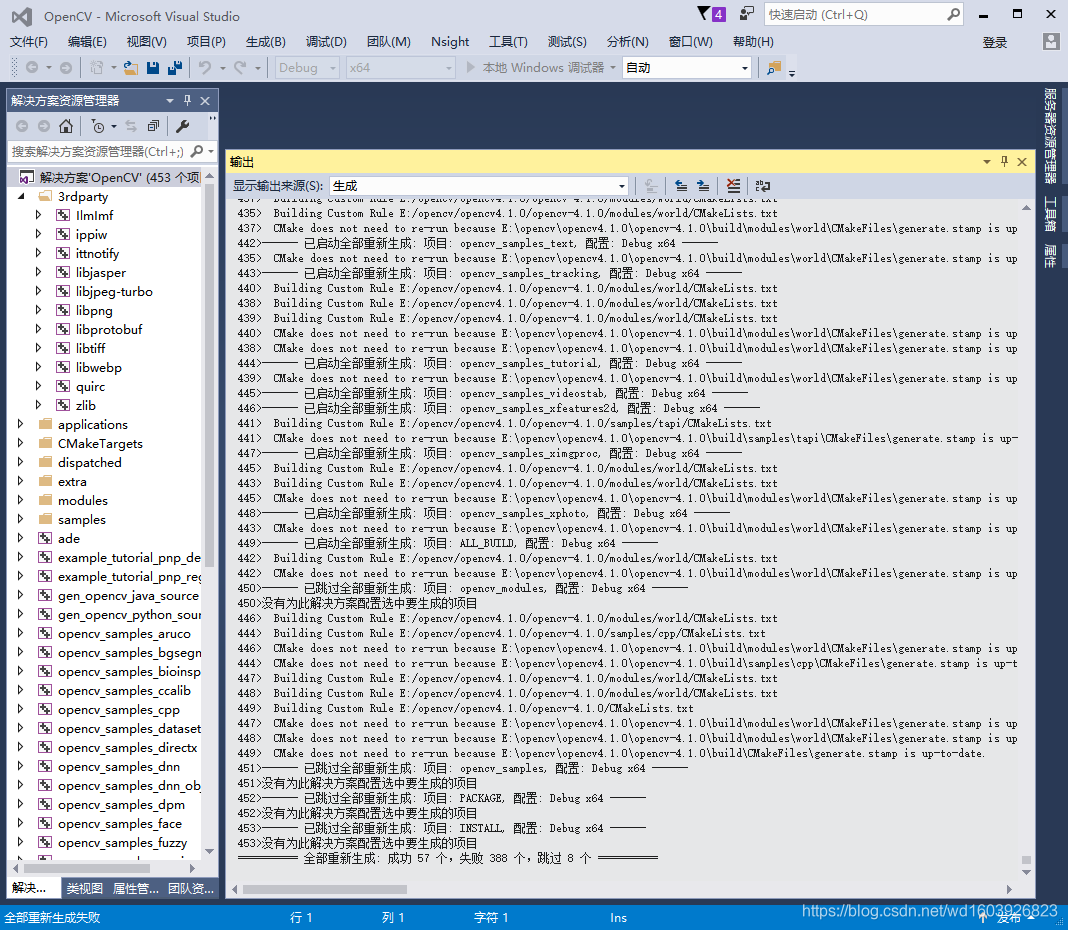Click the user account icon
1068x930 pixels.
click(x=1051, y=42)
